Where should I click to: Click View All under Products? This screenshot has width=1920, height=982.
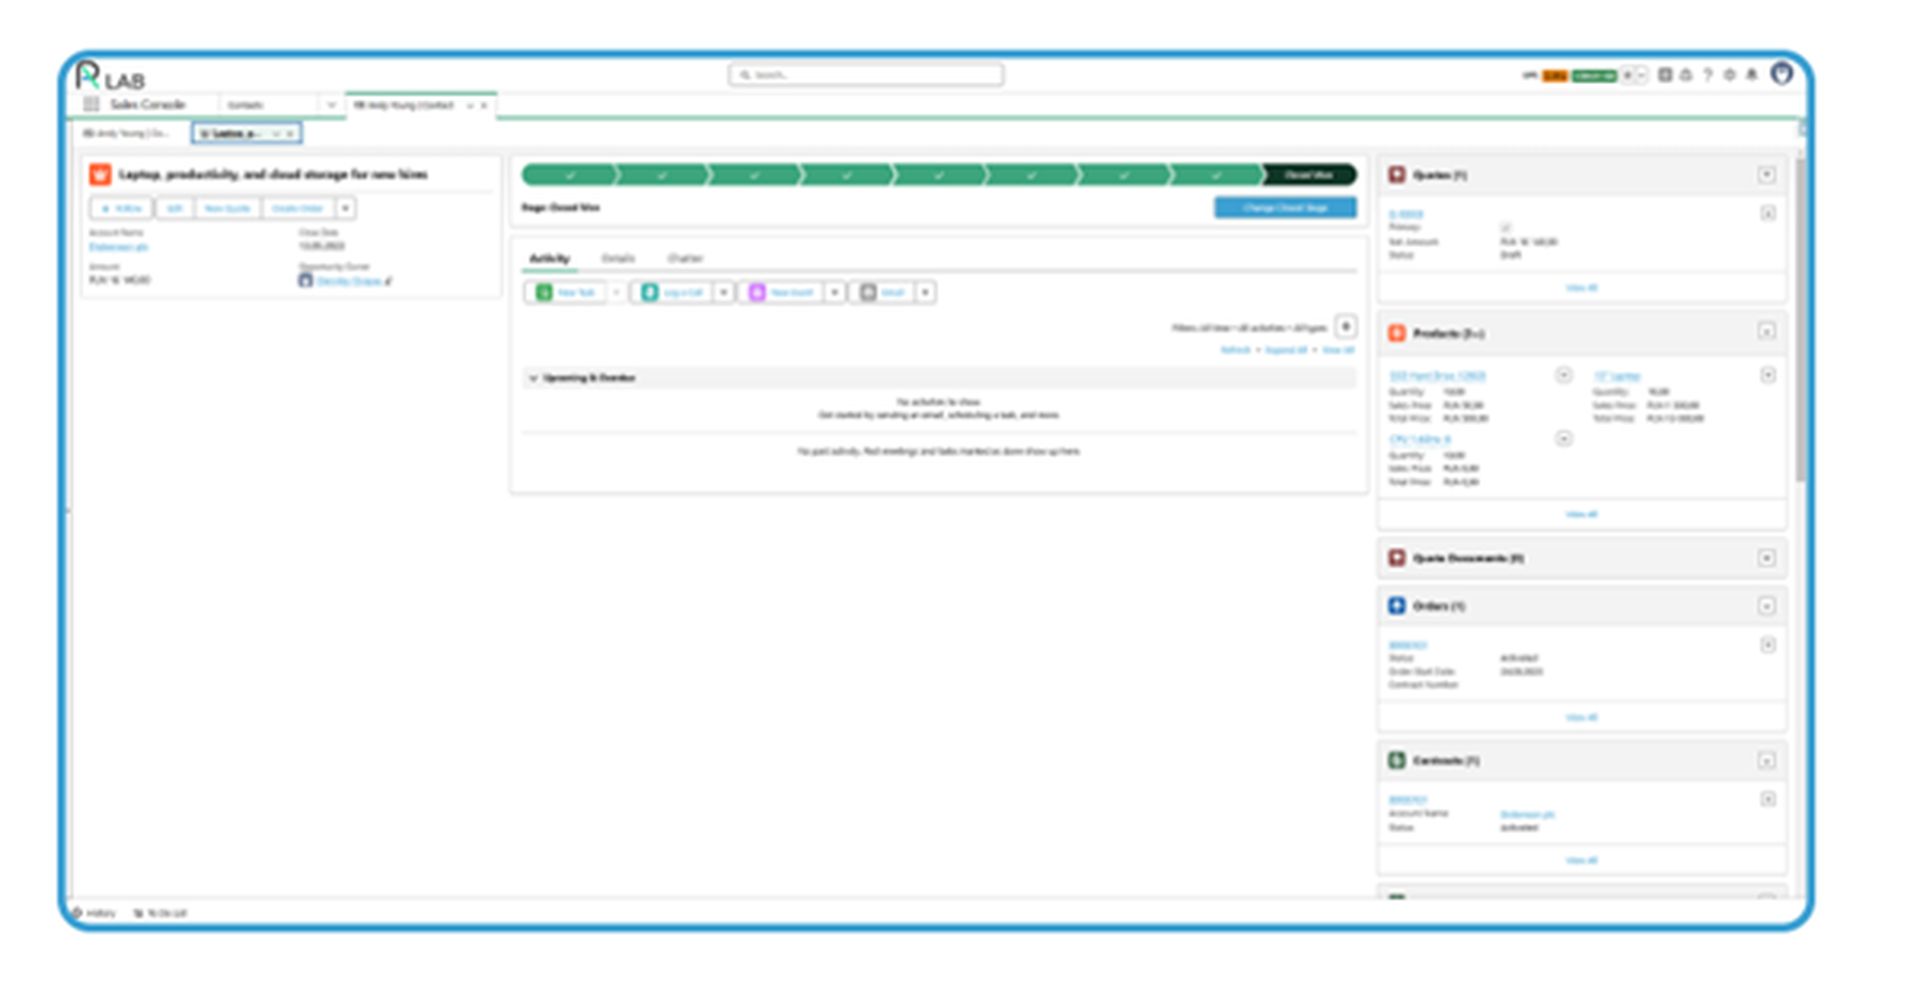(1580, 513)
